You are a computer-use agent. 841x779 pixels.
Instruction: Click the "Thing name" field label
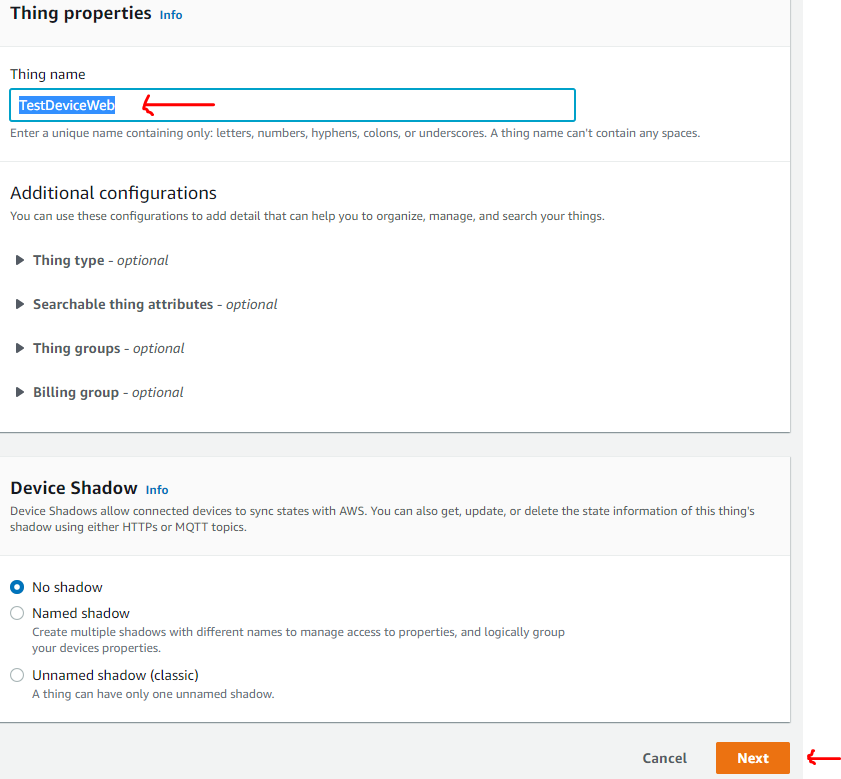pos(48,75)
